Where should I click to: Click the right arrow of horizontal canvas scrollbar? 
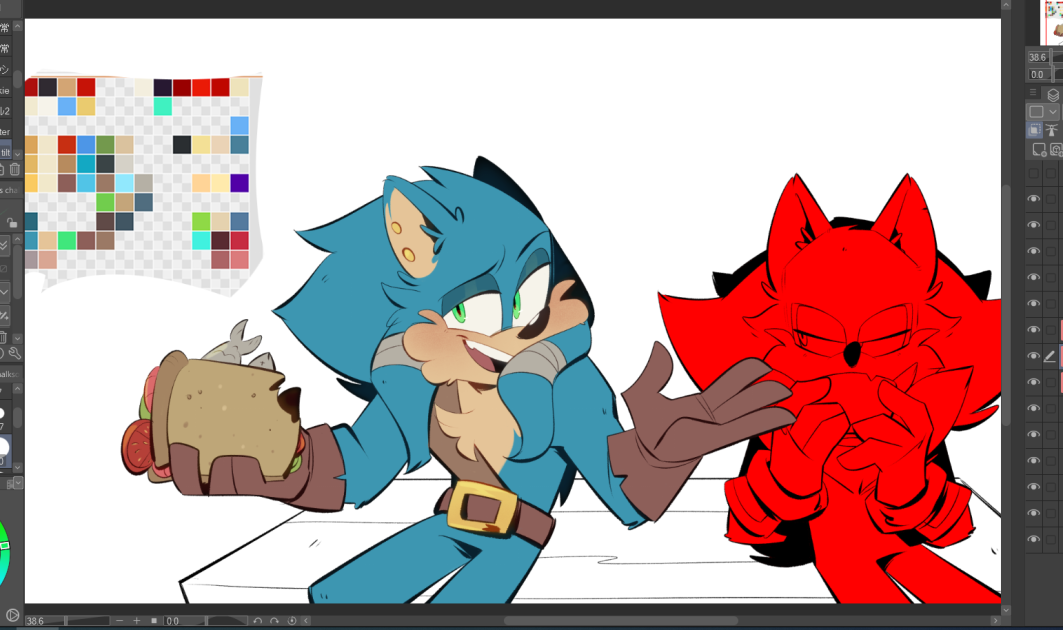point(995,621)
